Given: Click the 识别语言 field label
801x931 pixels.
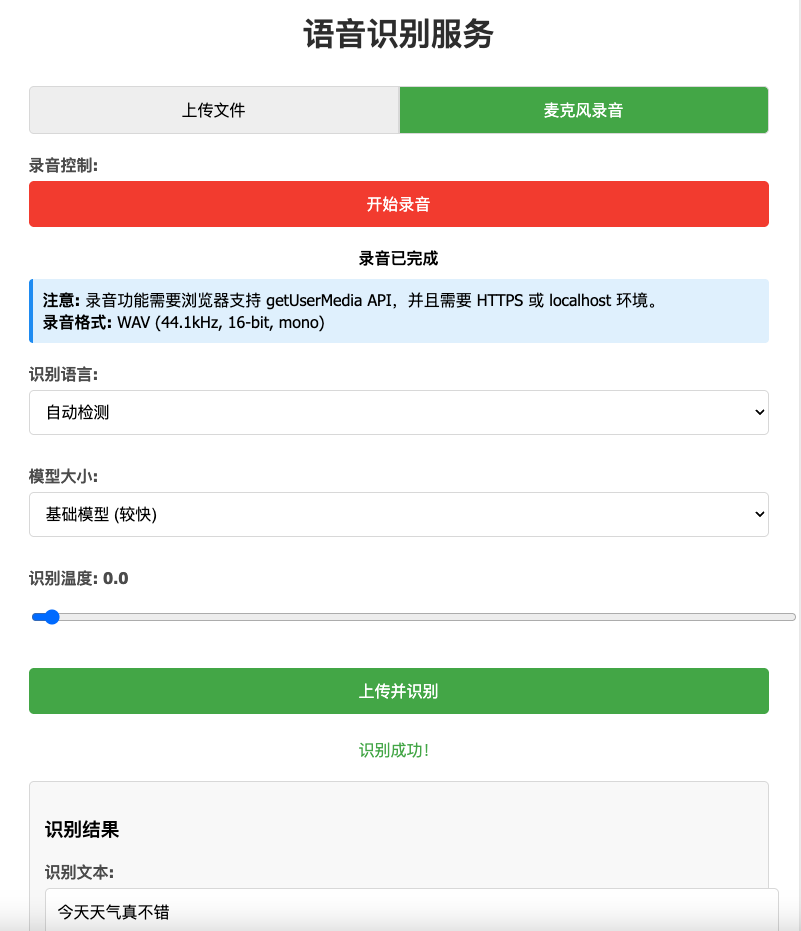Looking at the screenshot, I should click(63, 374).
